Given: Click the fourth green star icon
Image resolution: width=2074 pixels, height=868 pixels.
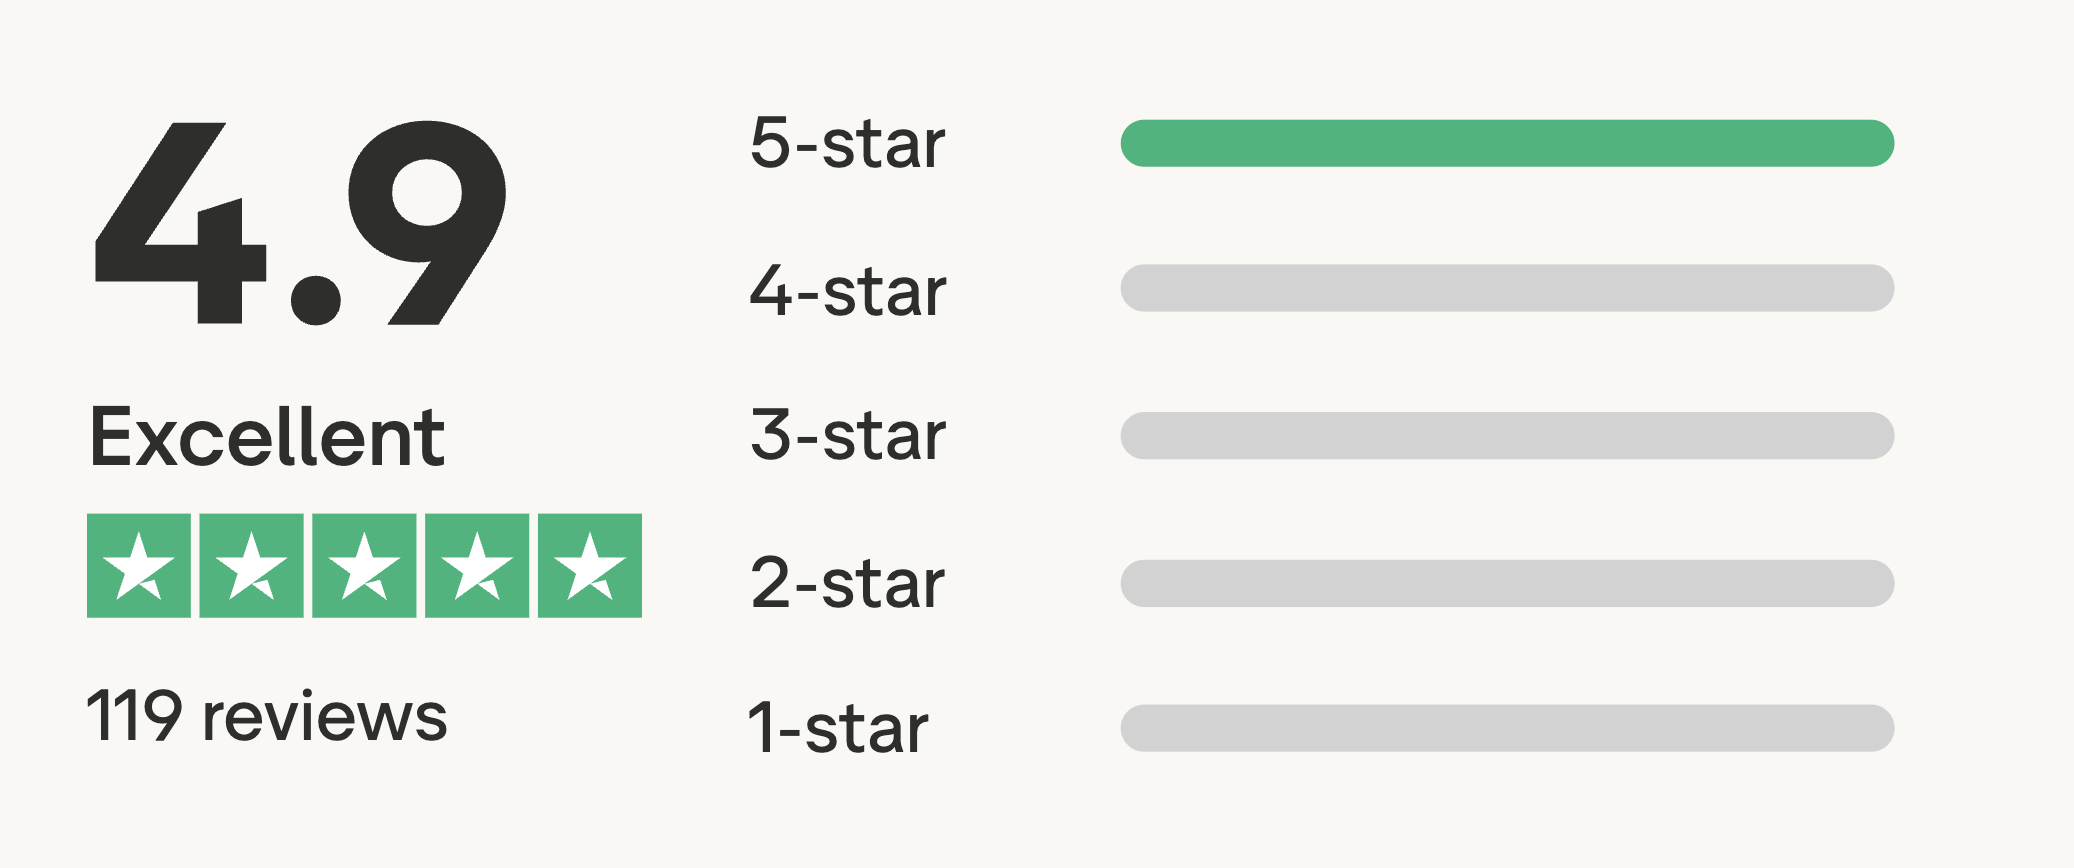Looking at the screenshot, I should (x=477, y=566).
